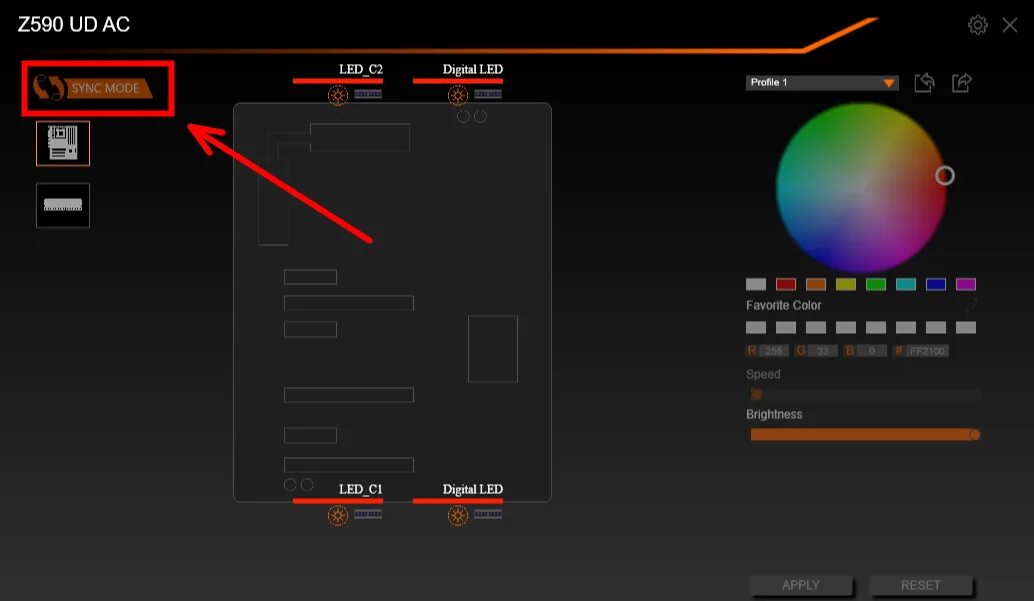1034x601 pixels.
Task: Click the LED_C1 header label
Action: (361, 490)
